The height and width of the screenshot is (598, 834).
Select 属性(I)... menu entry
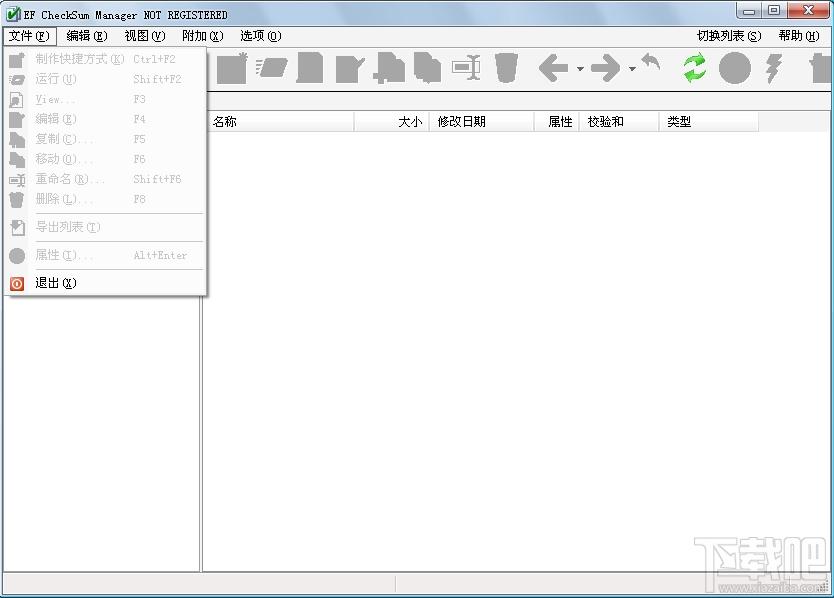[105, 255]
